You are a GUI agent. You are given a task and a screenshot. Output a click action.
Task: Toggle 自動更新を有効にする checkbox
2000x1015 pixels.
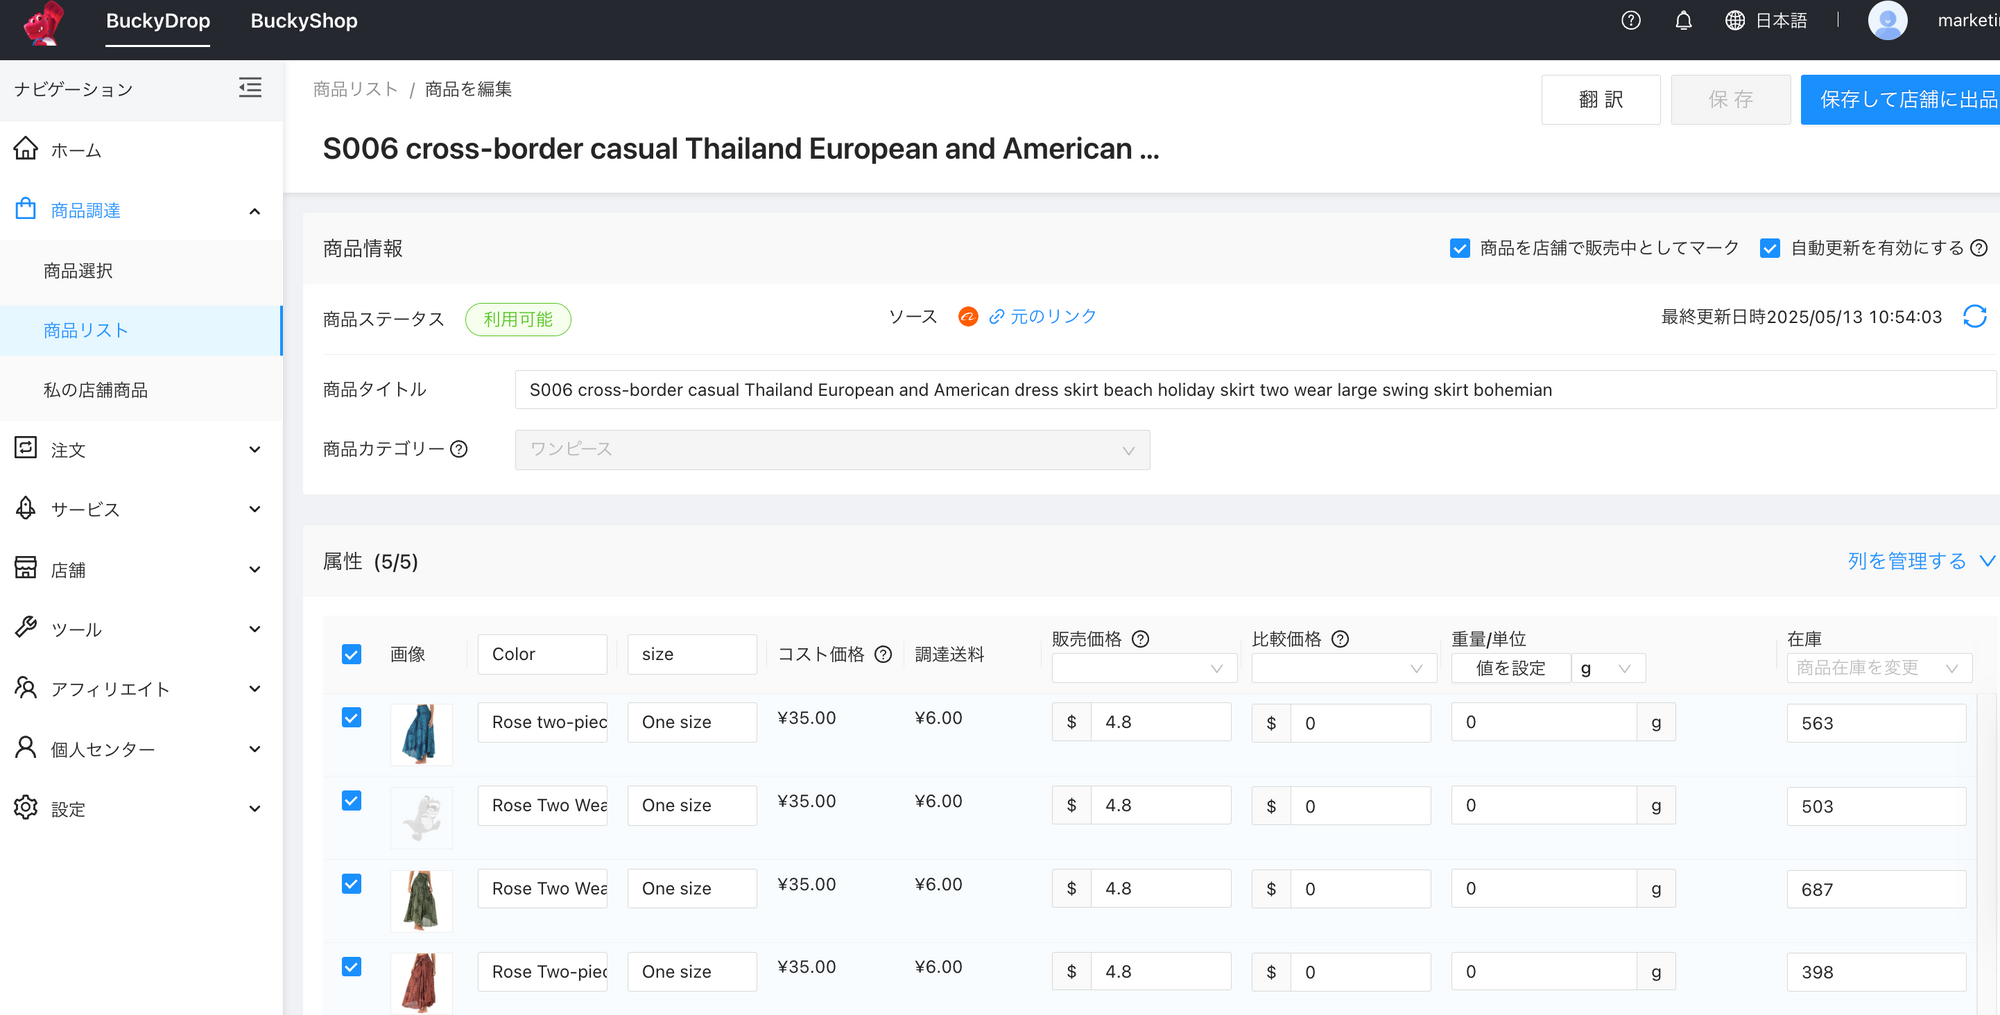pos(1770,248)
